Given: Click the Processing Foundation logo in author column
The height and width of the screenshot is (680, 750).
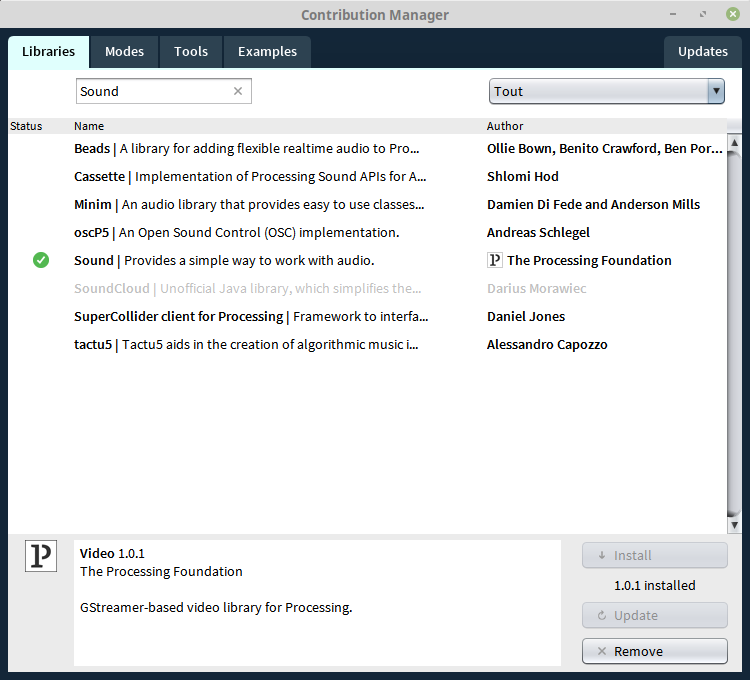Looking at the screenshot, I should coord(494,260).
